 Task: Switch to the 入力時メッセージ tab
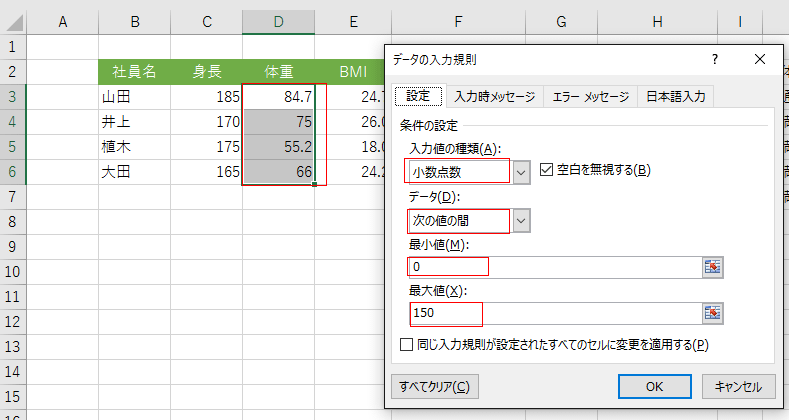coord(493,97)
